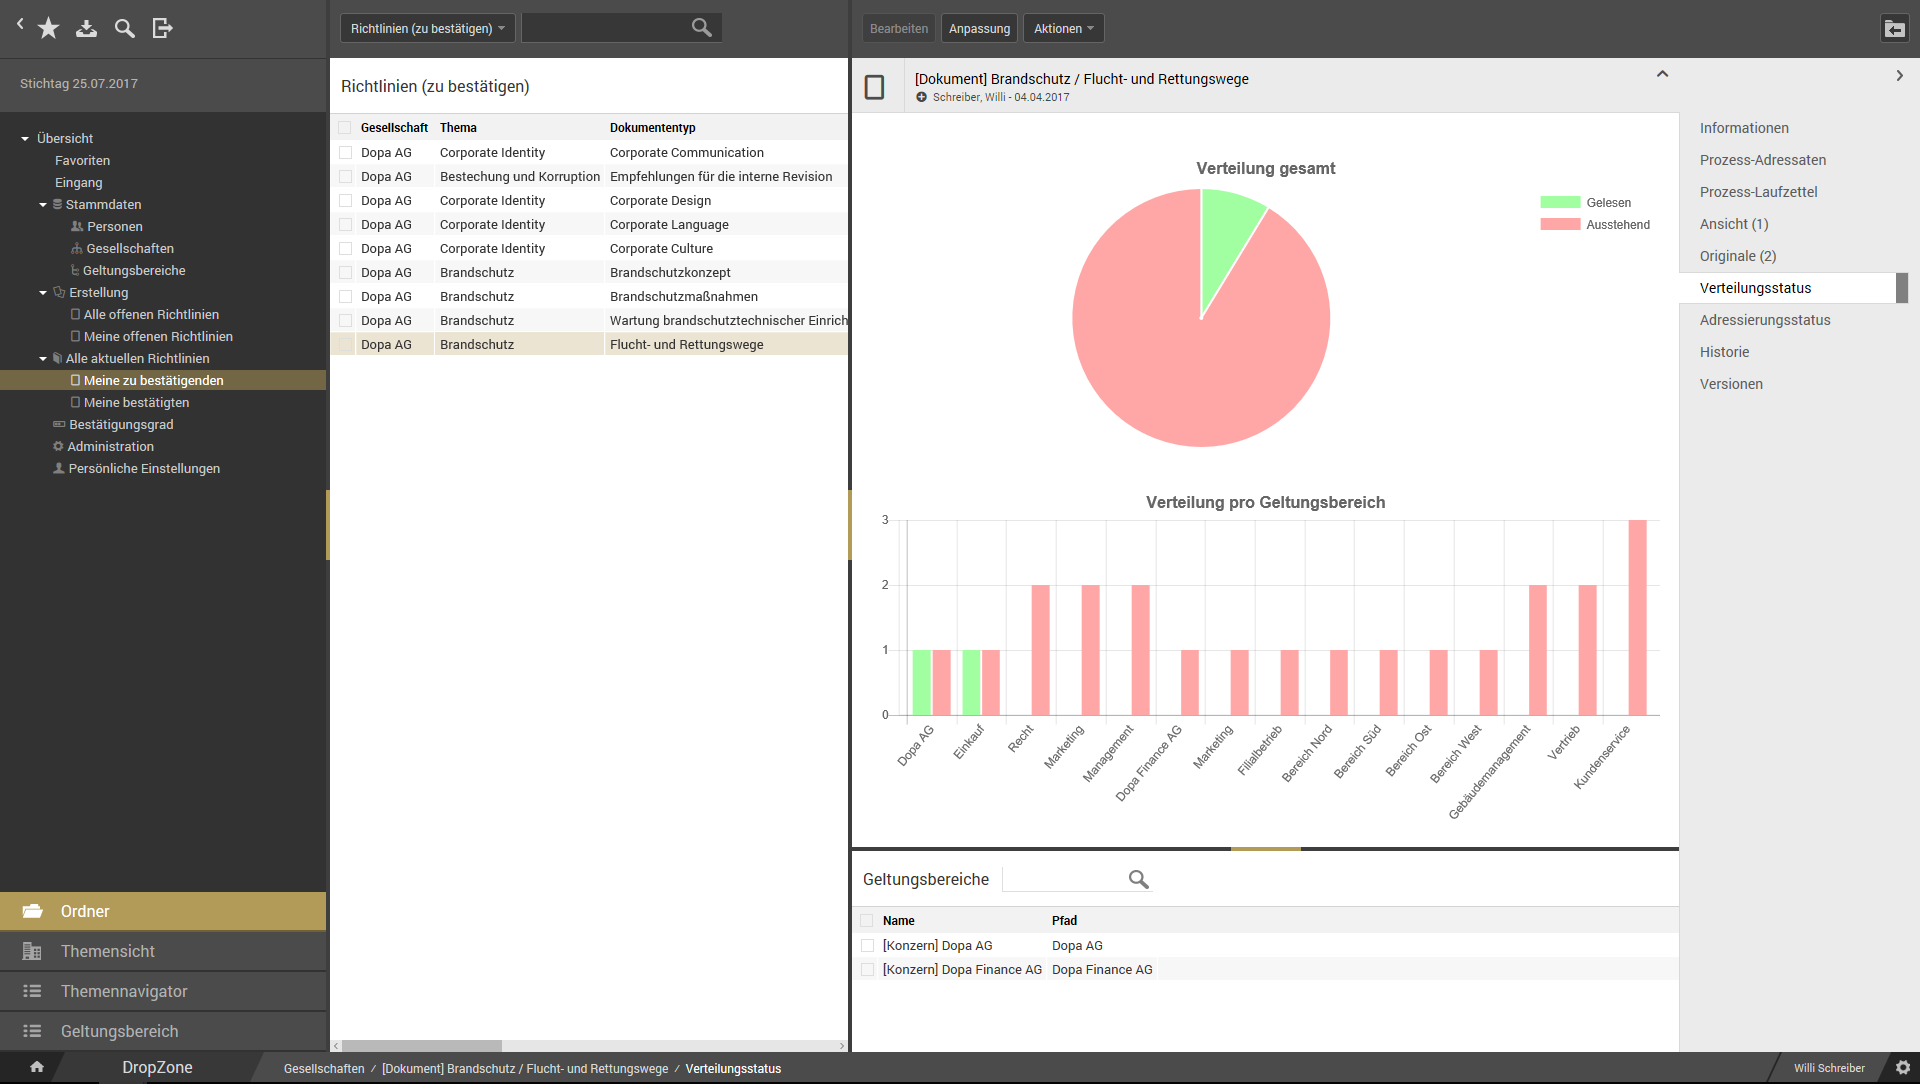Open DropZone in the bottom bar
1920x1084 pixels.
pos(157,1067)
